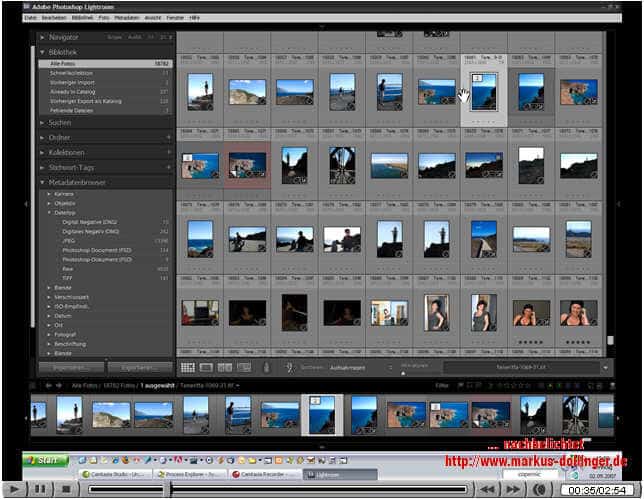
Task: Click the Windows Start button
Action: pos(46,461)
